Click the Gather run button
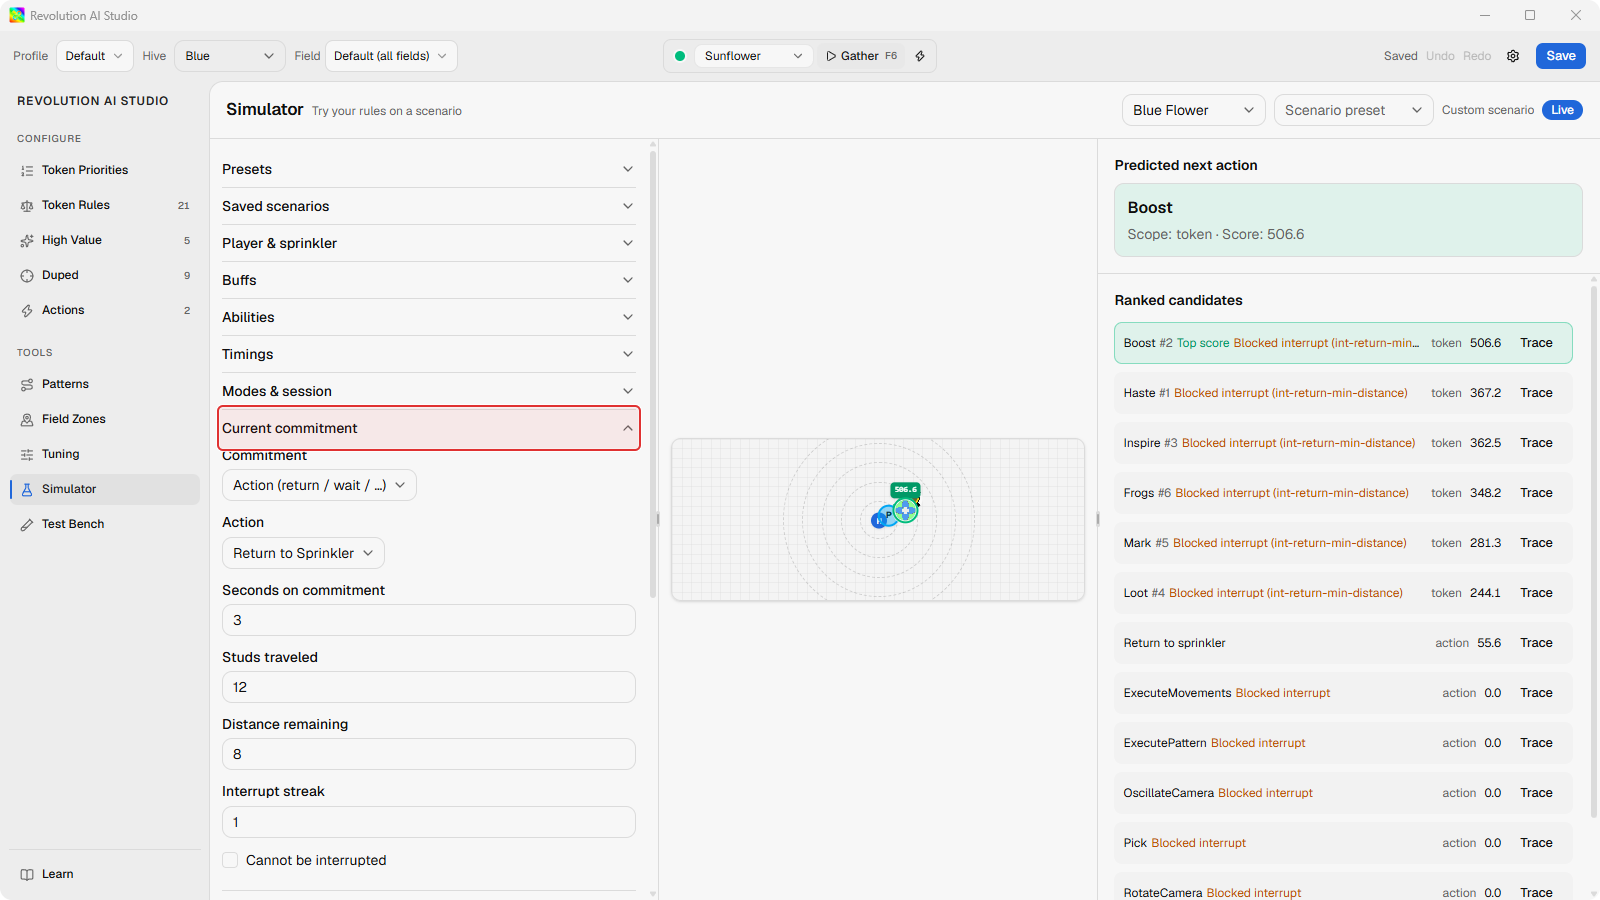This screenshot has width=1600, height=900. [861, 56]
